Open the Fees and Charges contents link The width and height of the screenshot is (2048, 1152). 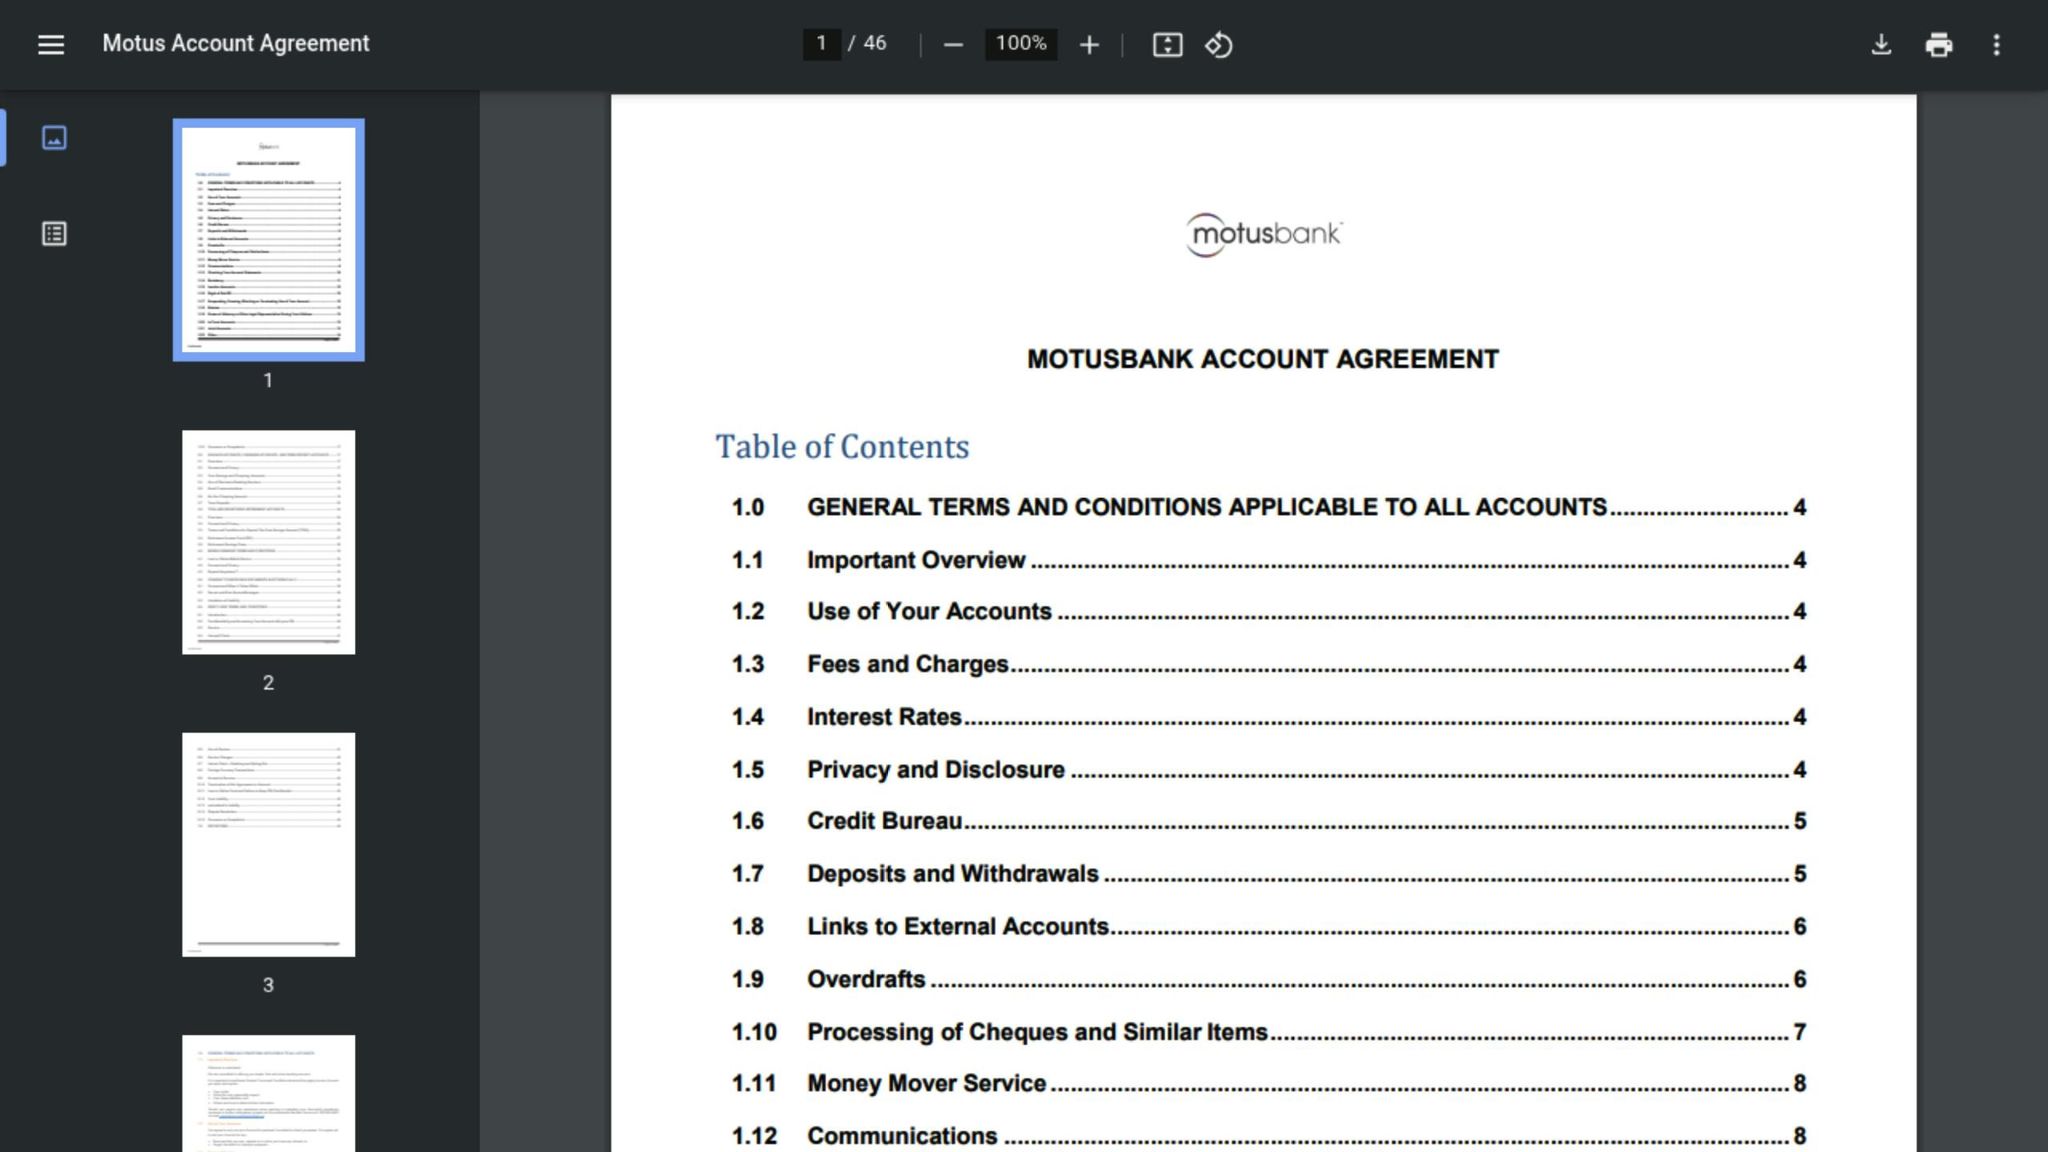(907, 664)
